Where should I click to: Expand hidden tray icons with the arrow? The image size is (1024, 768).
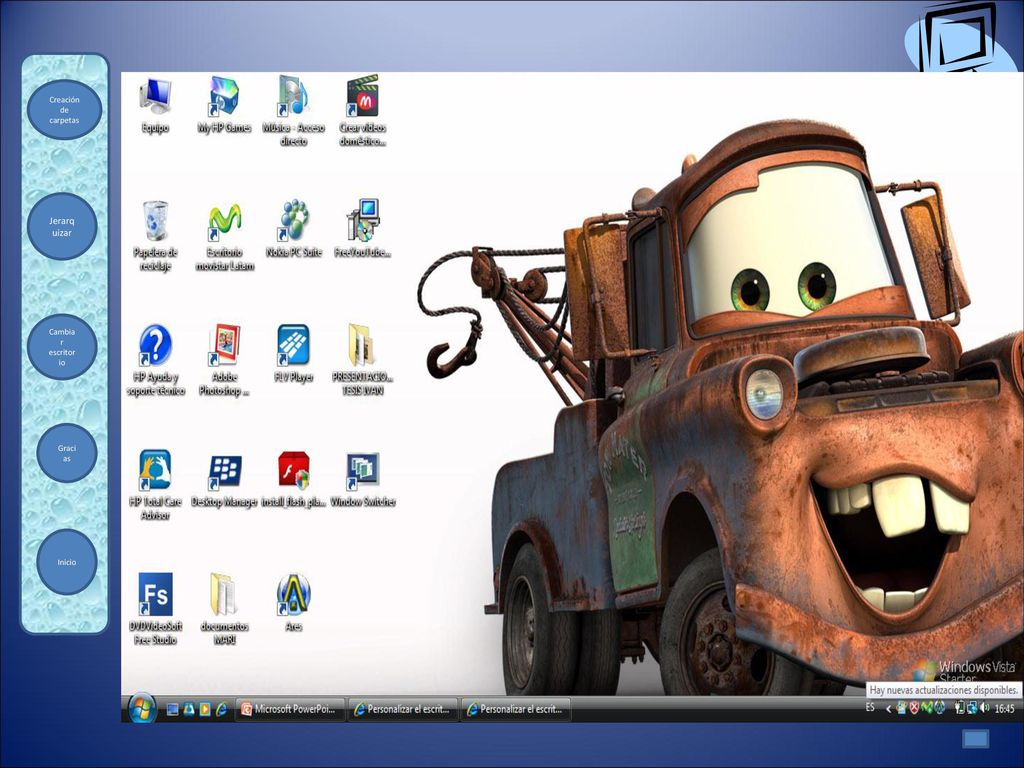pyautogui.click(x=888, y=709)
